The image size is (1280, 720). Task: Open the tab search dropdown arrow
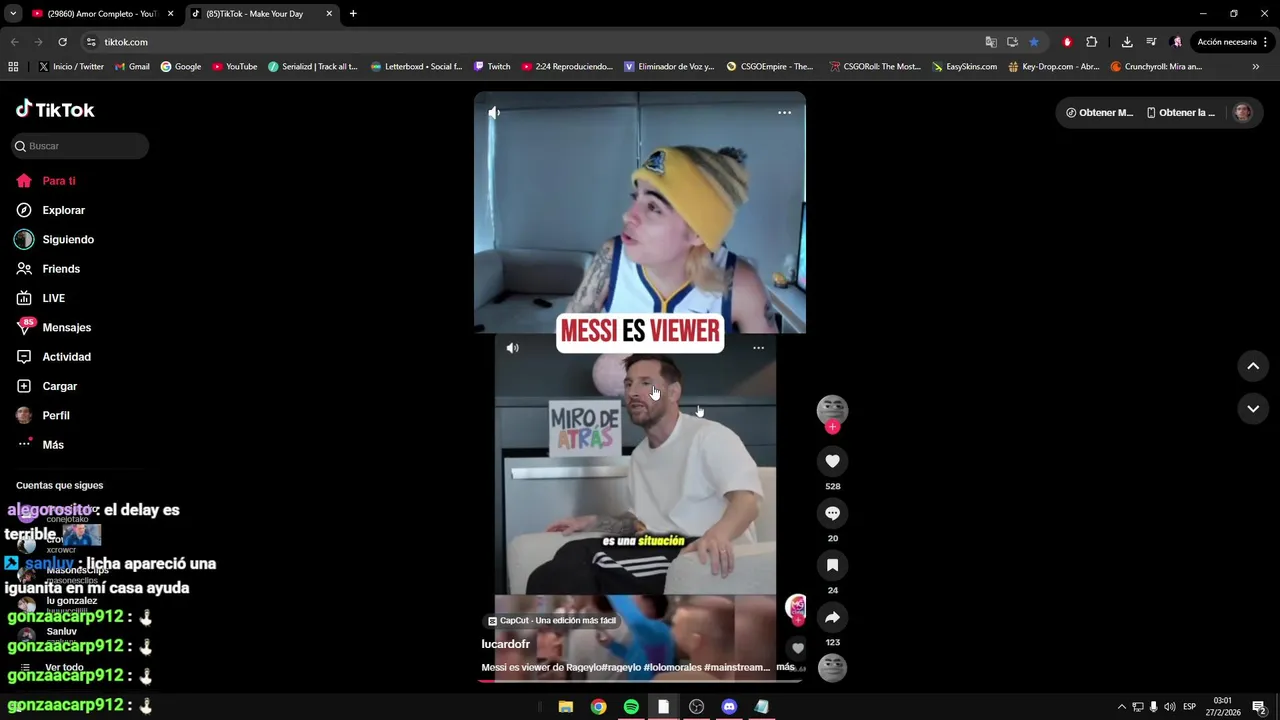(x=13, y=14)
